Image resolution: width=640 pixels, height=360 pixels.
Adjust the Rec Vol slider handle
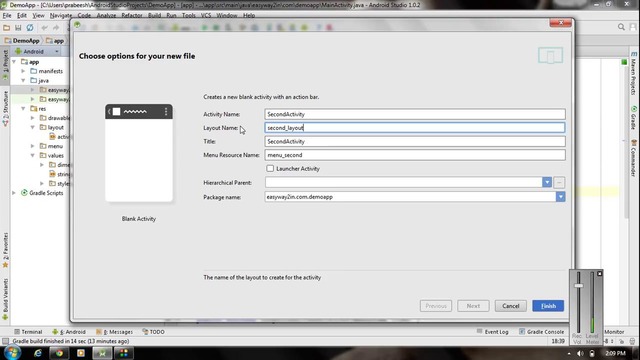pyautogui.click(x=578, y=286)
